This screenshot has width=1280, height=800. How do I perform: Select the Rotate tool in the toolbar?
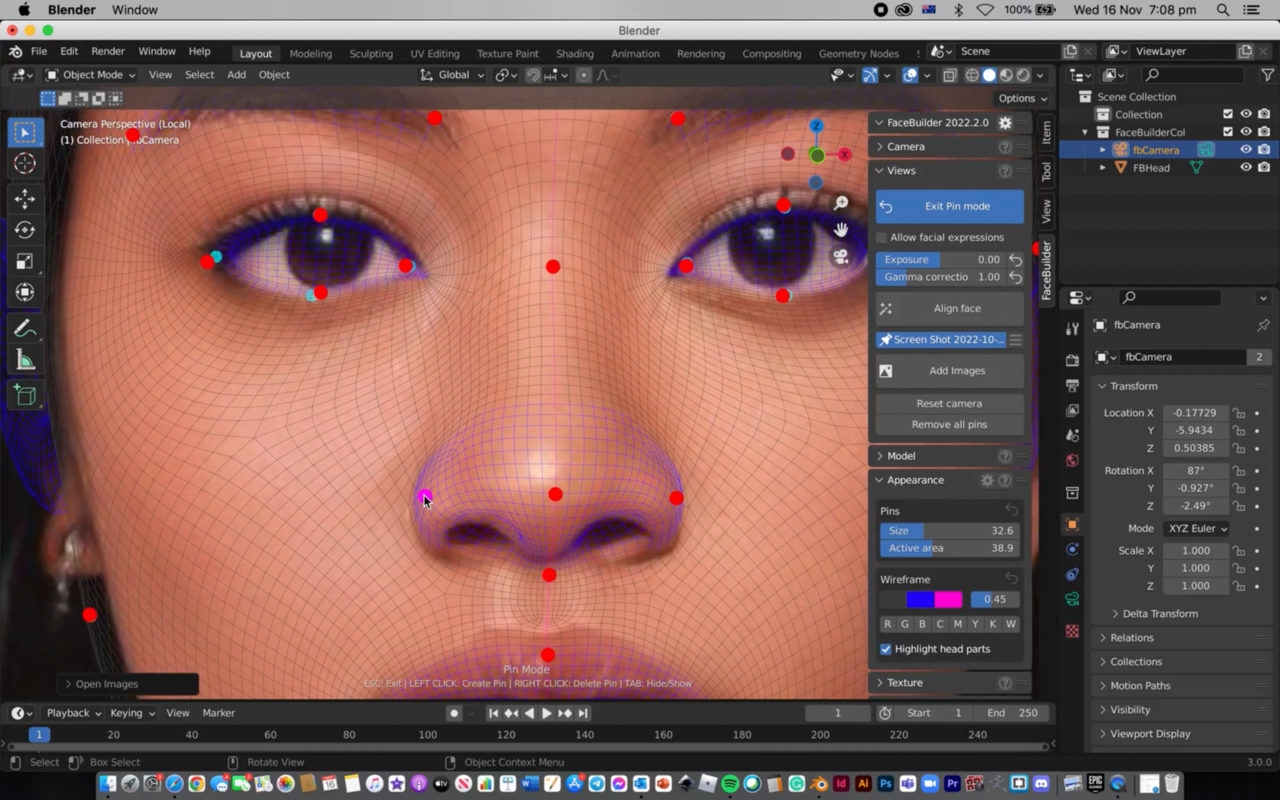click(x=24, y=230)
